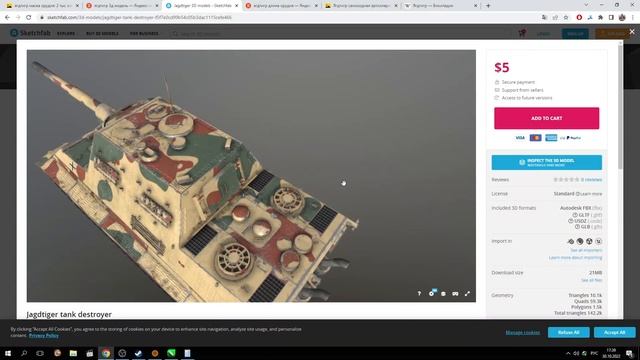
Task: Open the model inspector layers icon in viewer
Action: 443,293
